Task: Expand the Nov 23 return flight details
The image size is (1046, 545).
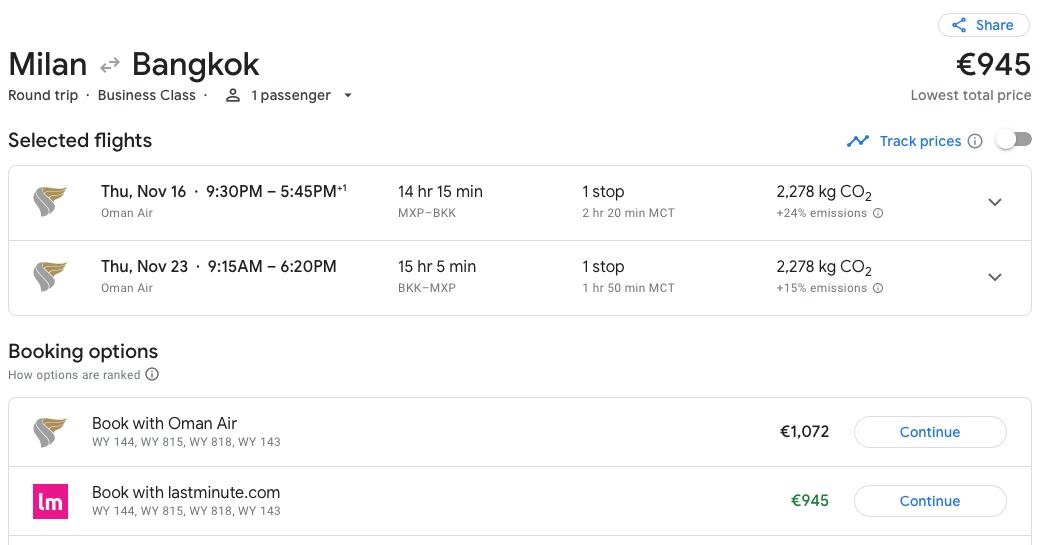Action: [995, 277]
